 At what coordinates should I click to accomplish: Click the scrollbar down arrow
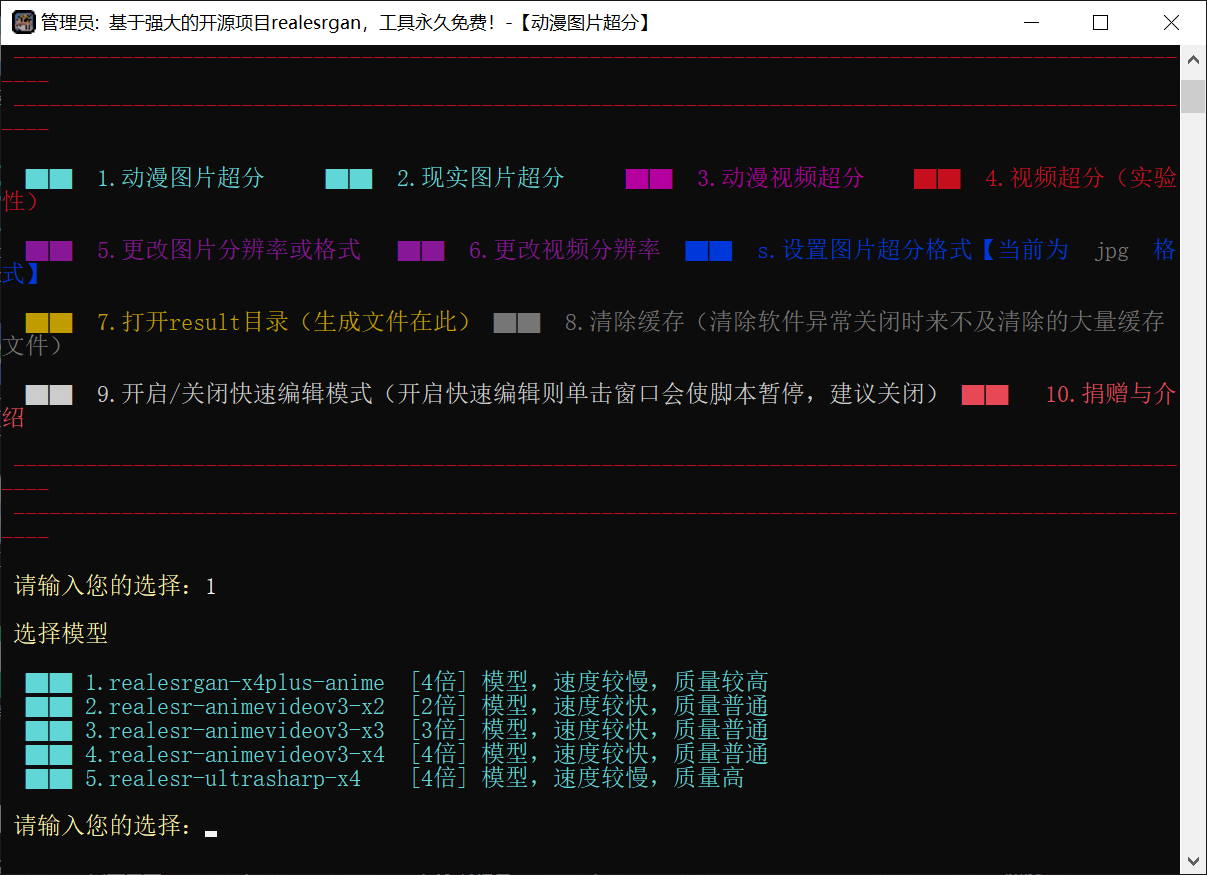coord(1193,861)
